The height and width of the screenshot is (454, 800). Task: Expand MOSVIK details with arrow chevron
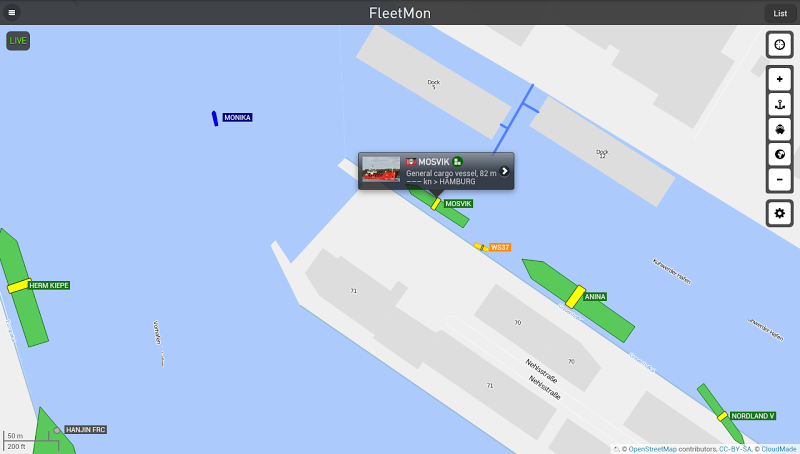click(504, 171)
